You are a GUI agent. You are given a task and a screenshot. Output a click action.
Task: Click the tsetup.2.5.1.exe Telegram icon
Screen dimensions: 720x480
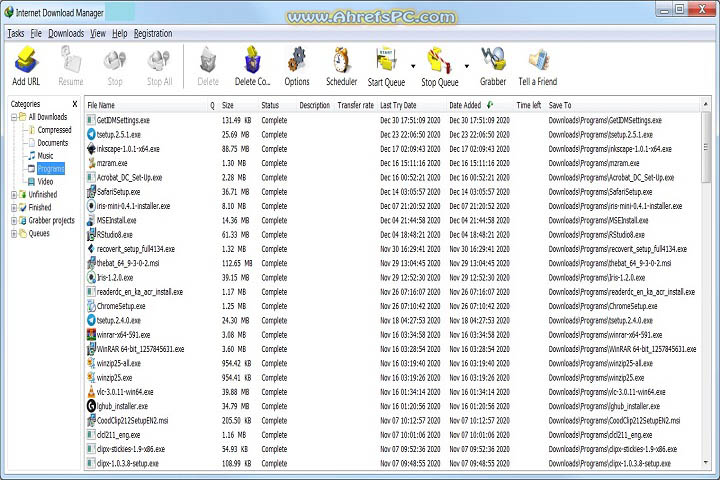[x=91, y=135]
